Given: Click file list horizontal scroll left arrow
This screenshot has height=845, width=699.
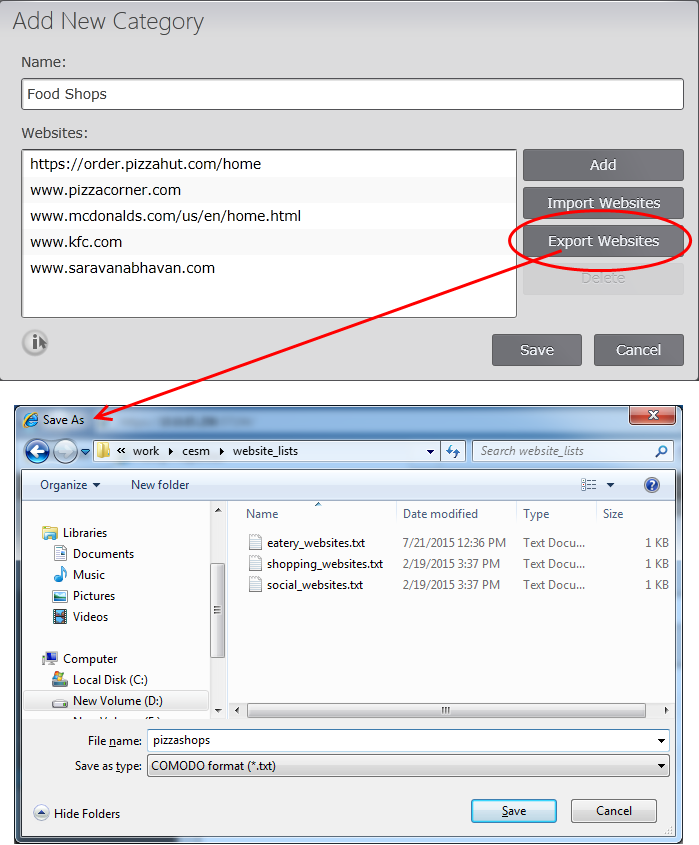Looking at the screenshot, I should point(237,710).
